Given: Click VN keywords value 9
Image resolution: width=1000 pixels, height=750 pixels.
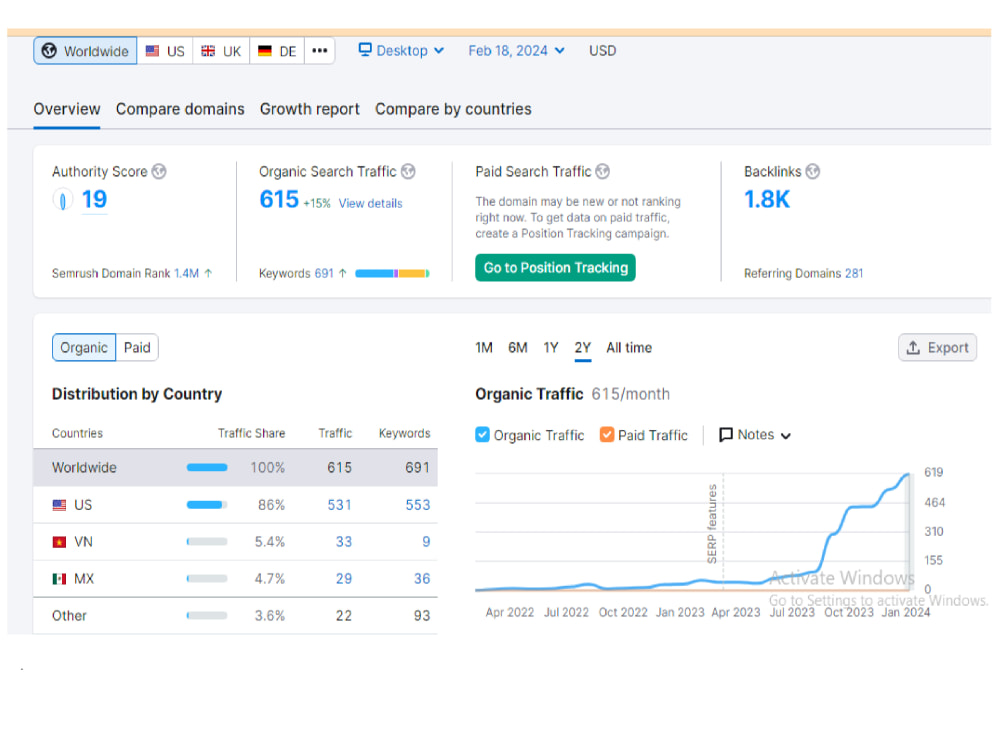Looking at the screenshot, I should coord(426,542).
